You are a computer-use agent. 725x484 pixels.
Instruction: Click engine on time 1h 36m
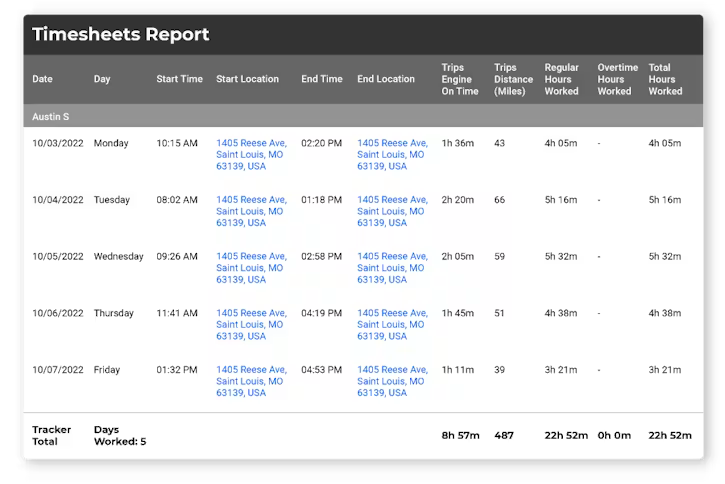[457, 143]
